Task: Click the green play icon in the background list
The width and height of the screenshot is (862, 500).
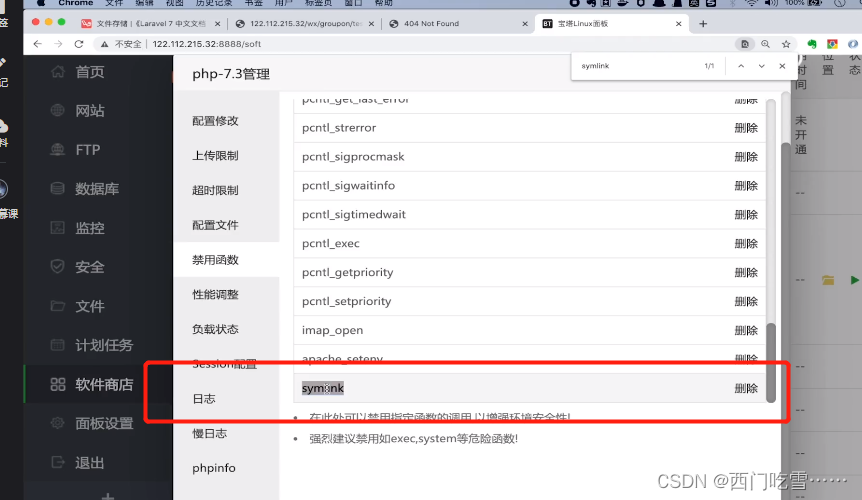Action: pyautogui.click(x=854, y=280)
